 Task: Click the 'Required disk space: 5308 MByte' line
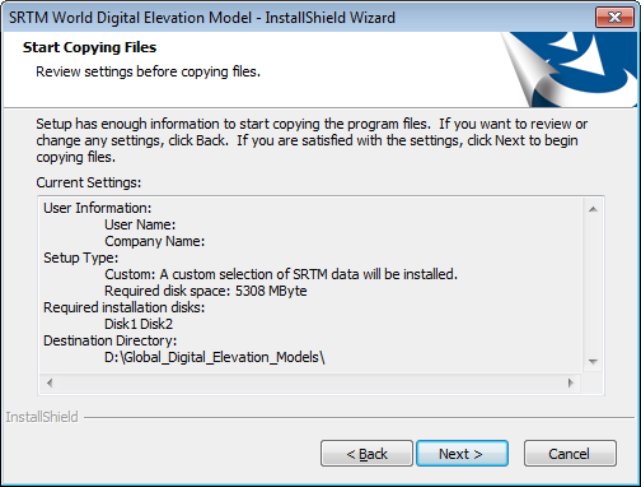pos(205,291)
